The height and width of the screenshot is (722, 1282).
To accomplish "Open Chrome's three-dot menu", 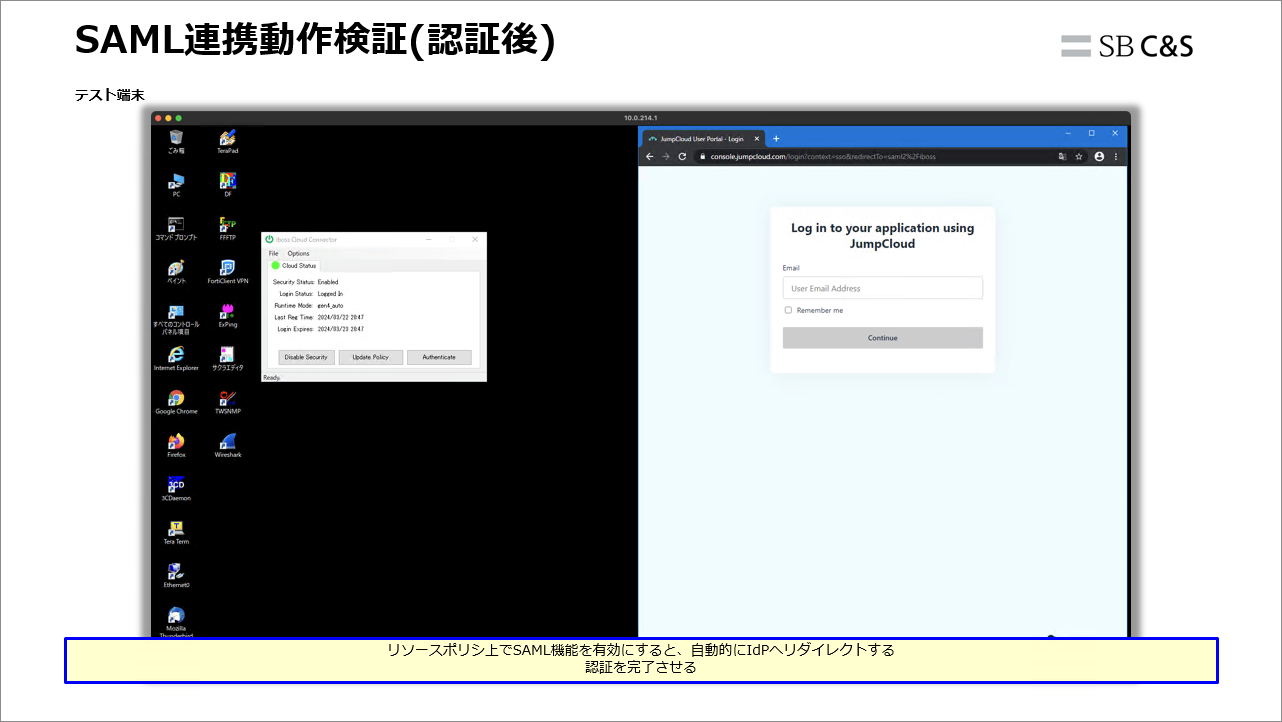I will click(x=1115, y=156).
